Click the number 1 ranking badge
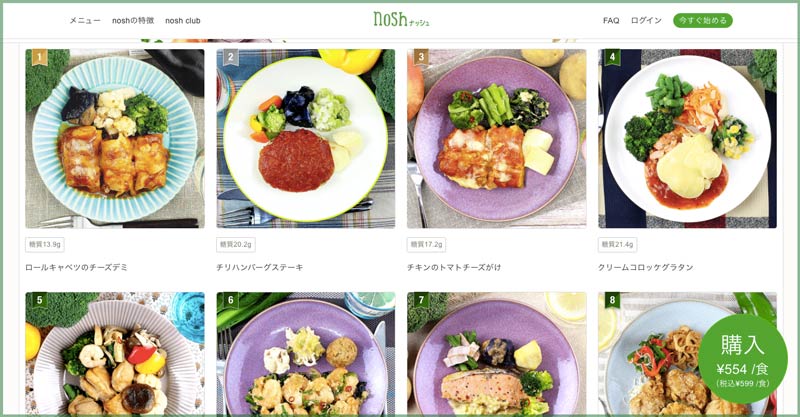Screen dimensions: 800x417 pyautogui.click(x=40, y=57)
